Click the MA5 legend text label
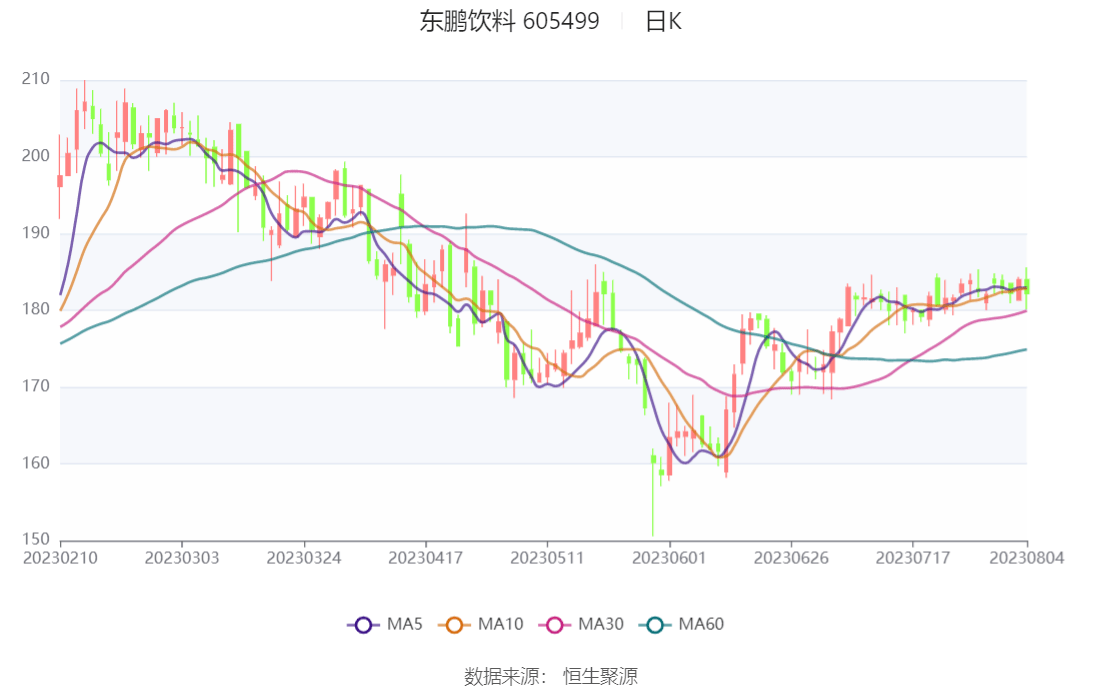 point(404,625)
